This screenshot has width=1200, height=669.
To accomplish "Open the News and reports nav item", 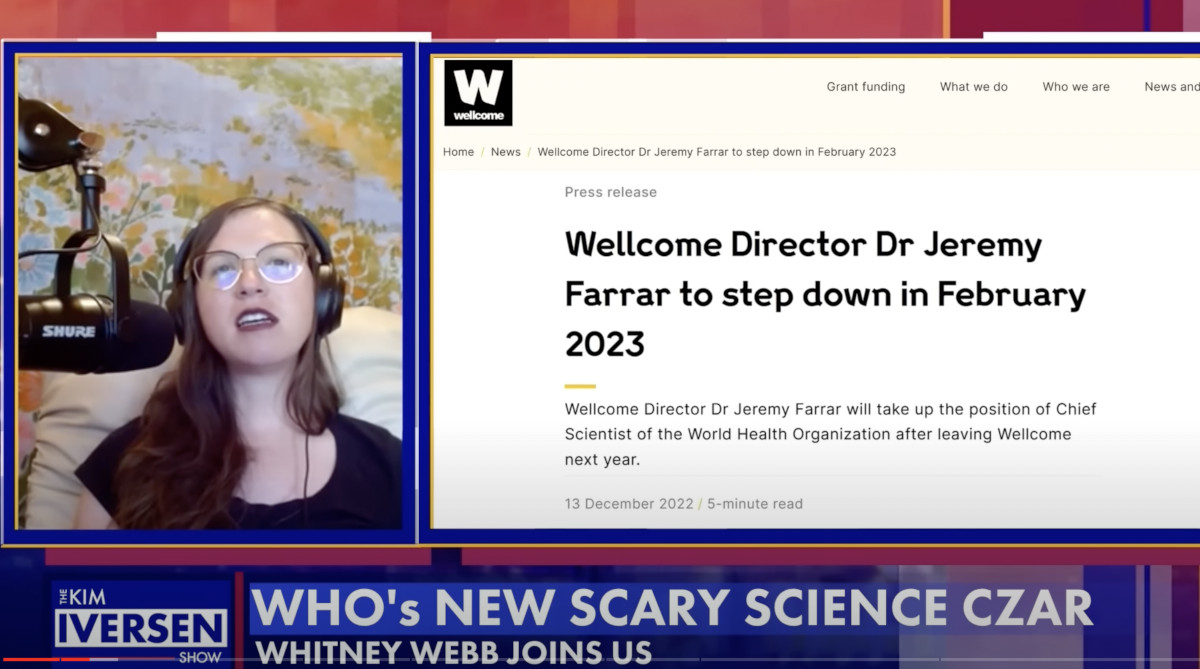I will click(x=1172, y=87).
